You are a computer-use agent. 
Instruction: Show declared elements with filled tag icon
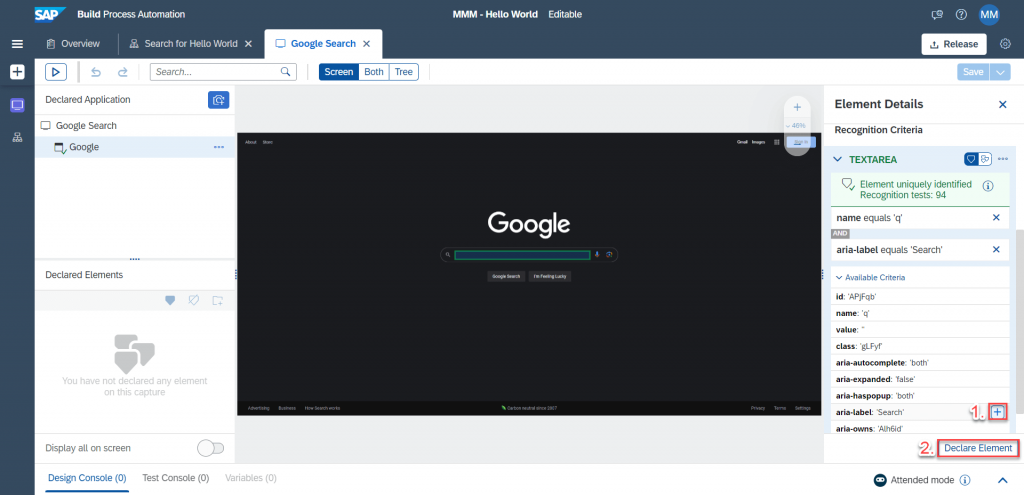(170, 300)
